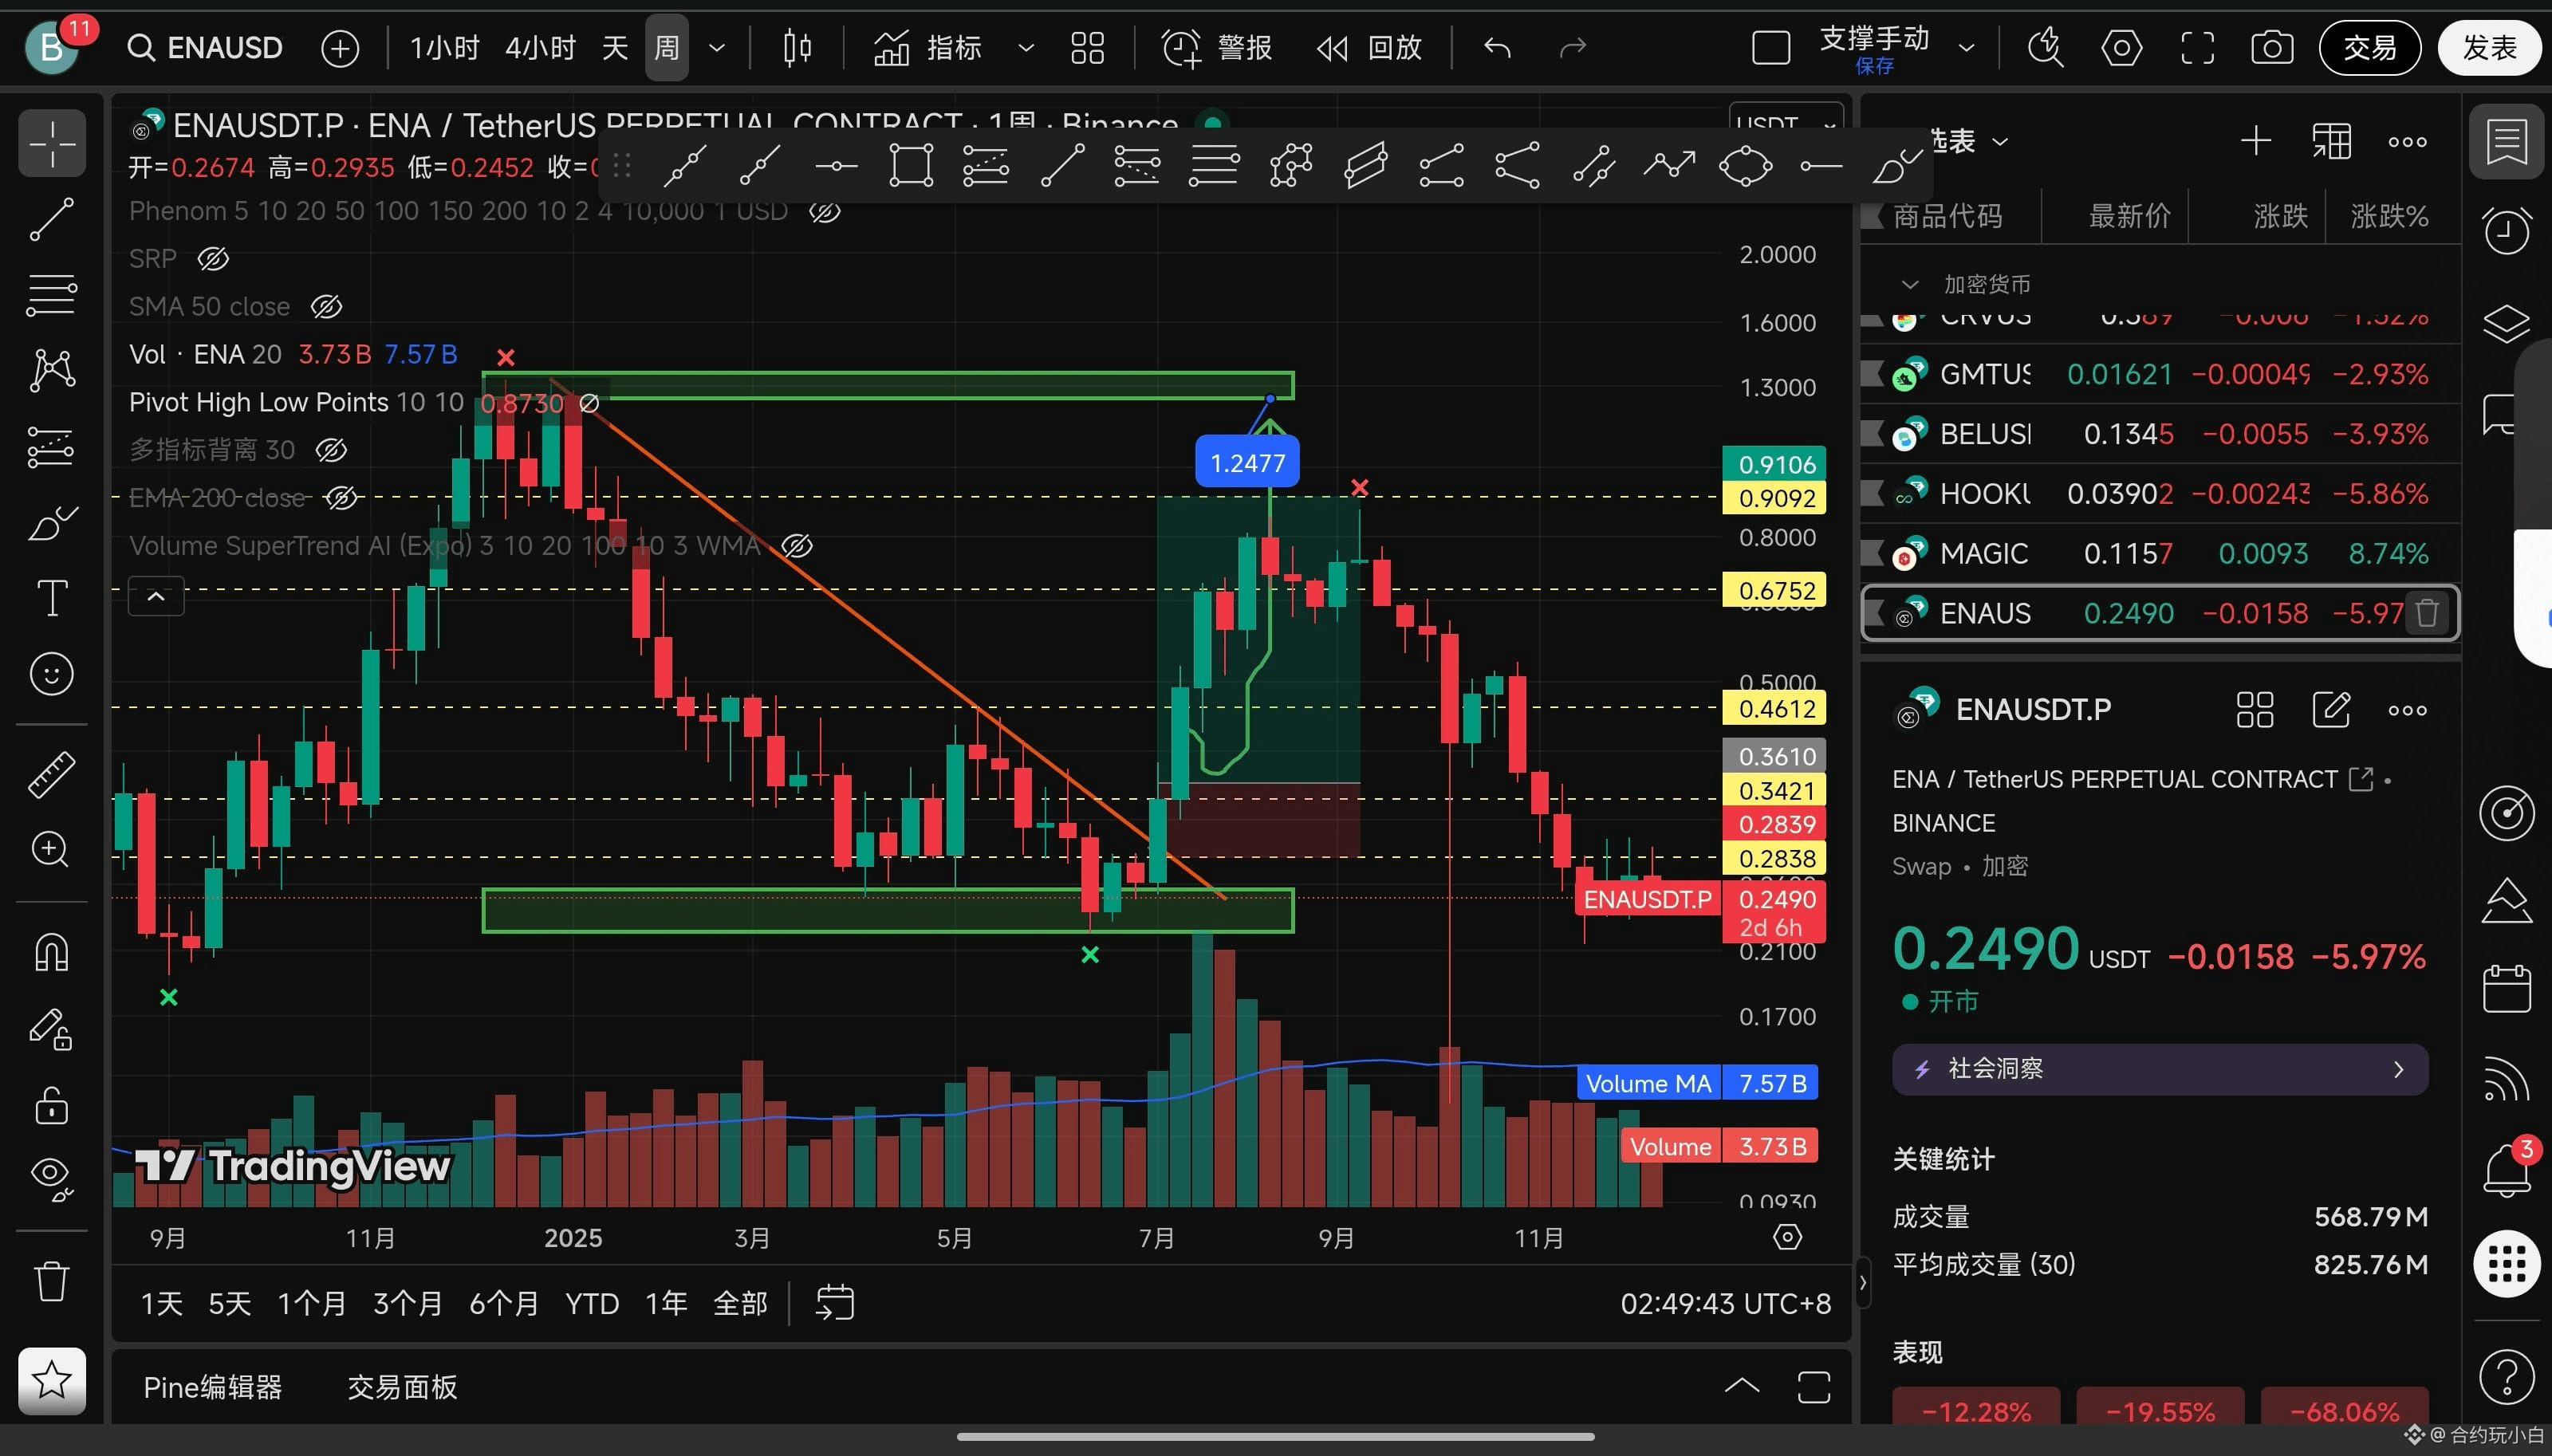Show the SMA 50 close indicator
This screenshot has height=1456, width=2552.
(x=326, y=307)
